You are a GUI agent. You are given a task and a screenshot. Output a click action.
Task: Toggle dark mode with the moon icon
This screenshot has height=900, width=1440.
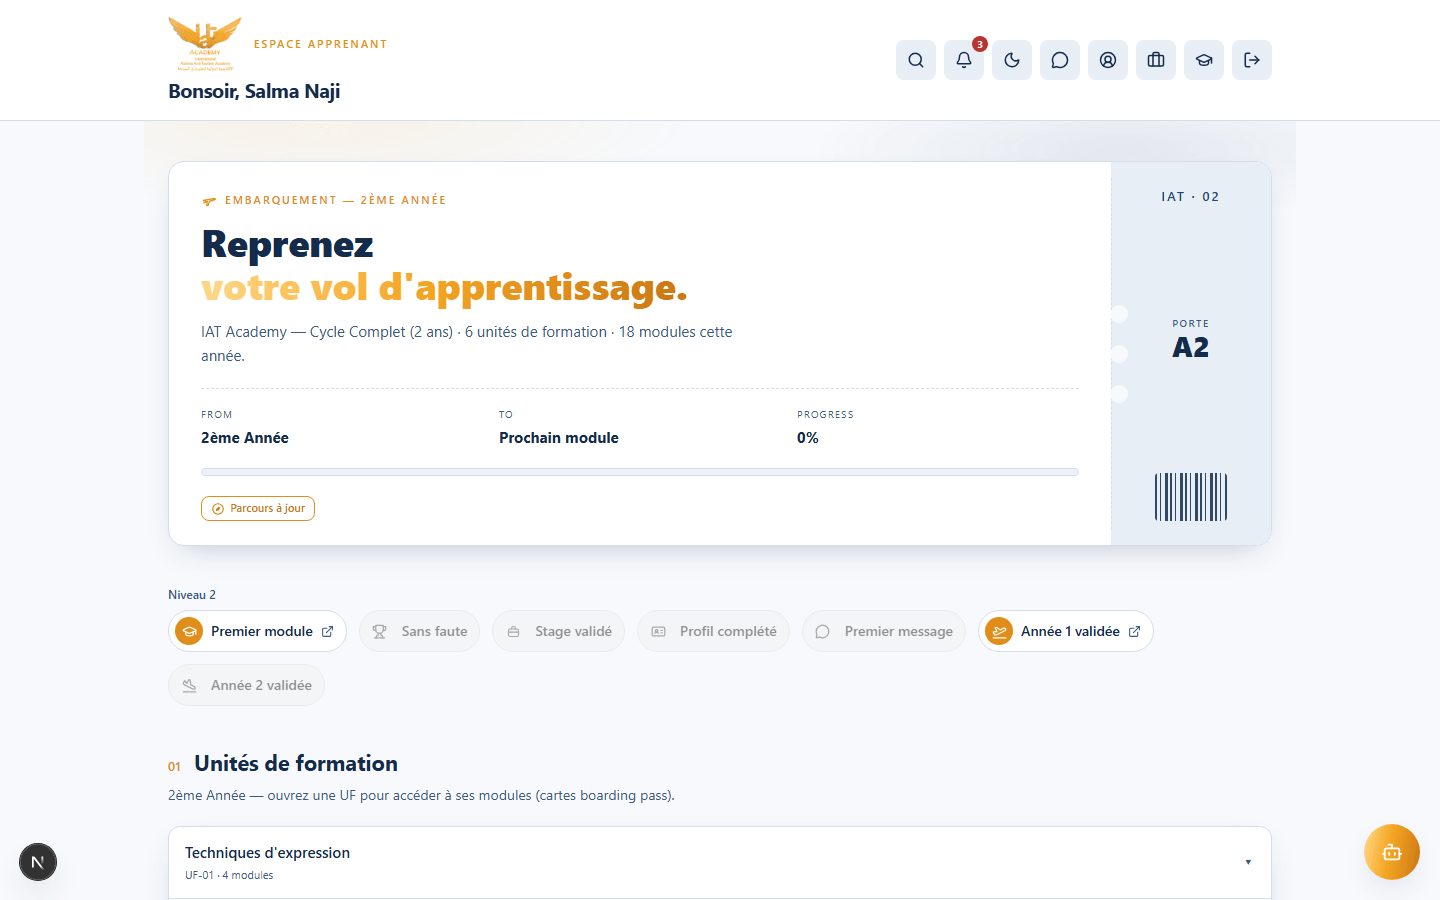click(1012, 60)
